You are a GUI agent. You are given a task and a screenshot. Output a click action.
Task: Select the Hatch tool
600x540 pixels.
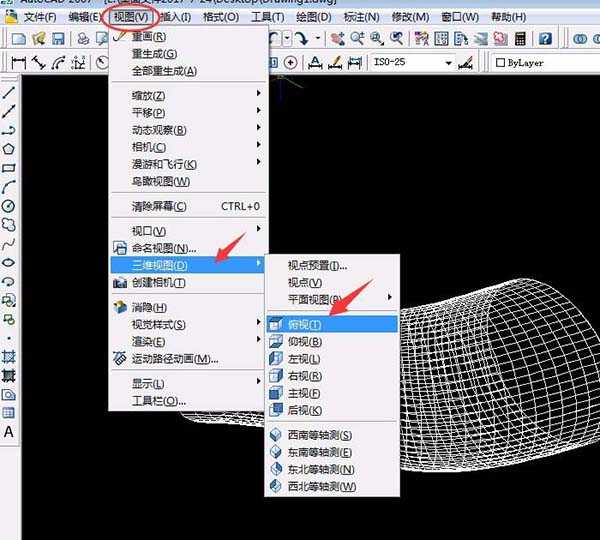point(8,357)
